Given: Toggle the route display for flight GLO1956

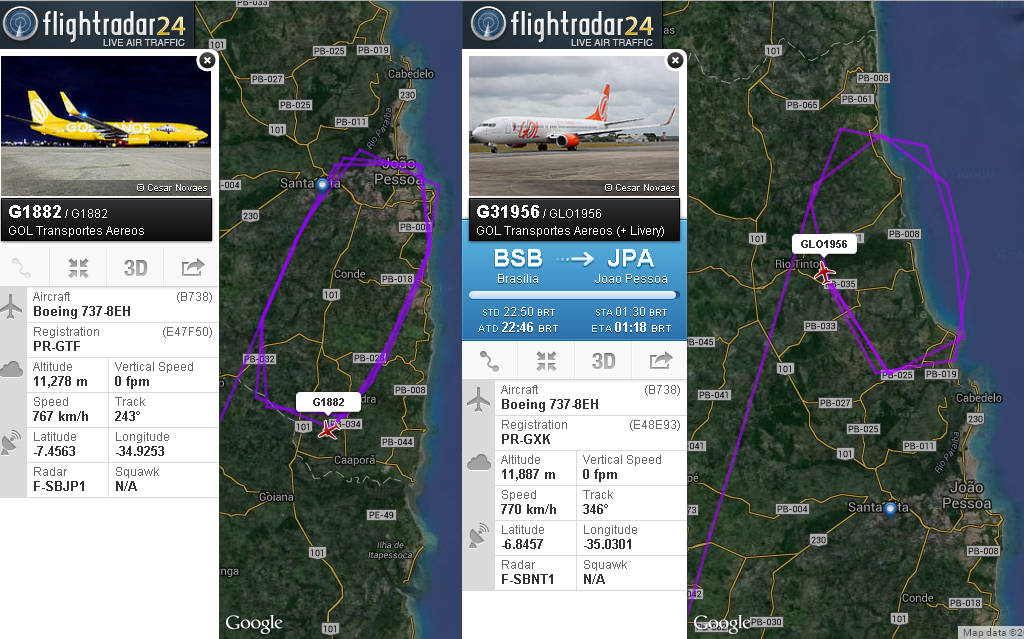Looking at the screenshot, I should coord(489,361).
